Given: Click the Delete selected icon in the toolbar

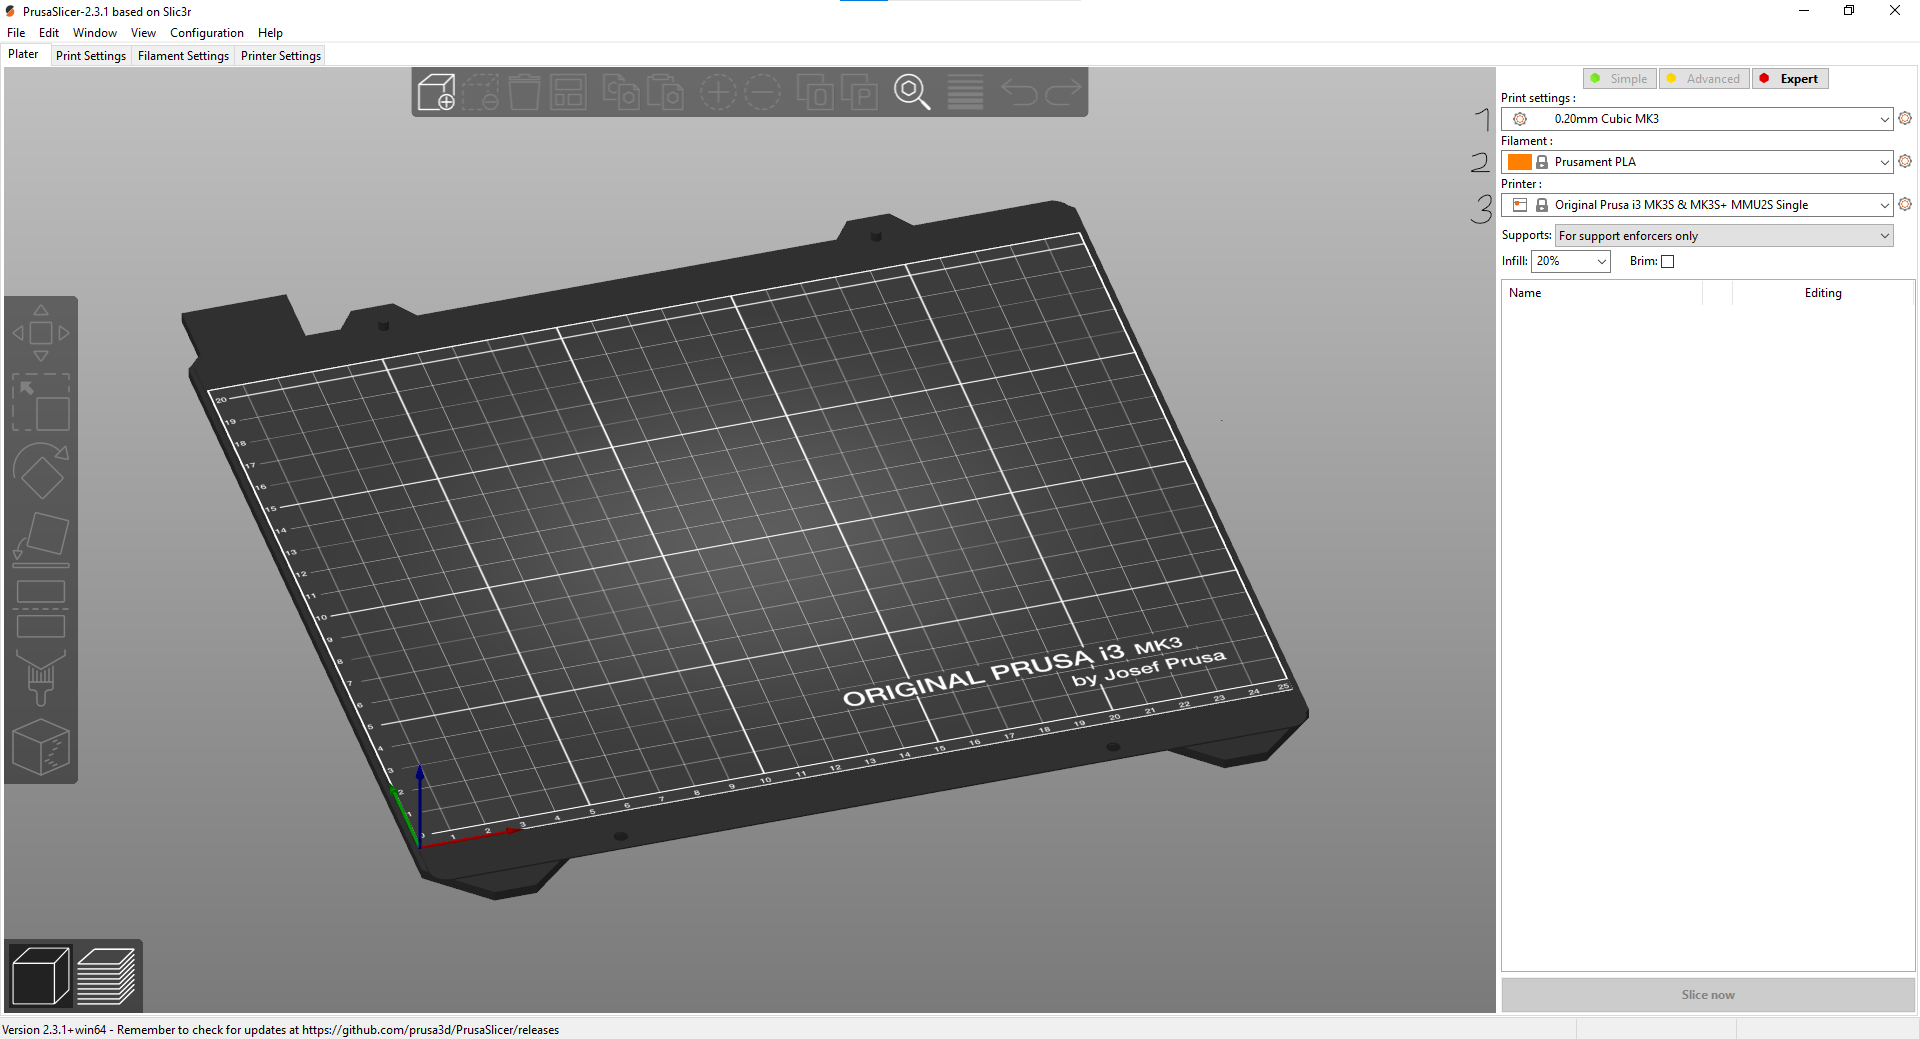Looking at the screenshot, I should click(x=480, y=92).
